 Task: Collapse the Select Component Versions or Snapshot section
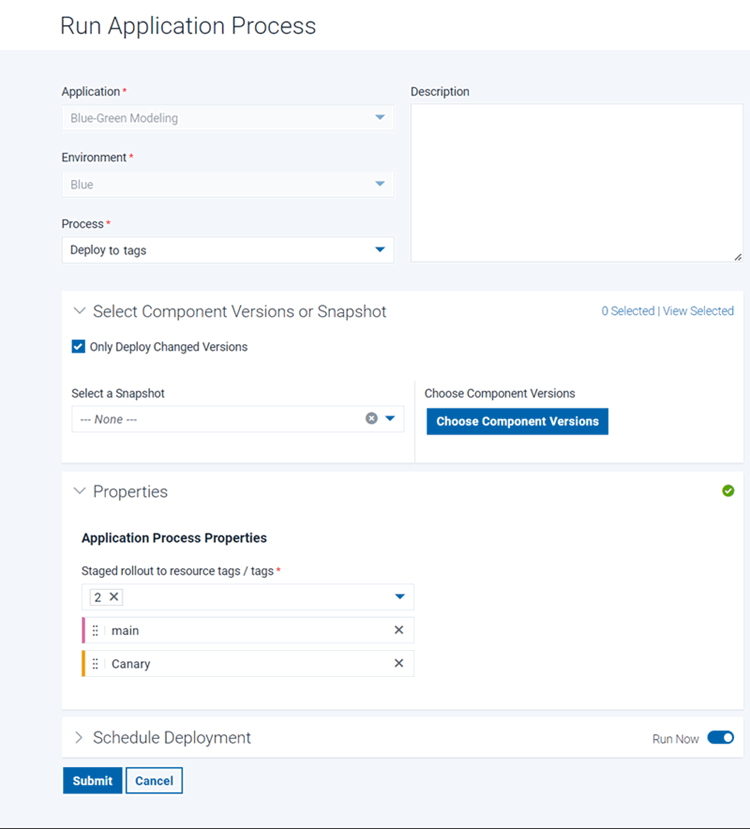(80, 311)
